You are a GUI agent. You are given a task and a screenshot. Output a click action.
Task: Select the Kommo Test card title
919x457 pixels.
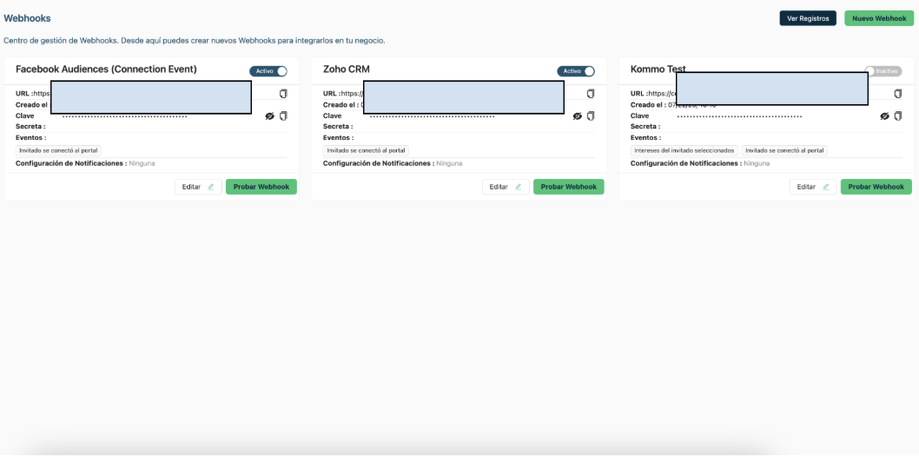pyautogui.click(x=658, y=69)
